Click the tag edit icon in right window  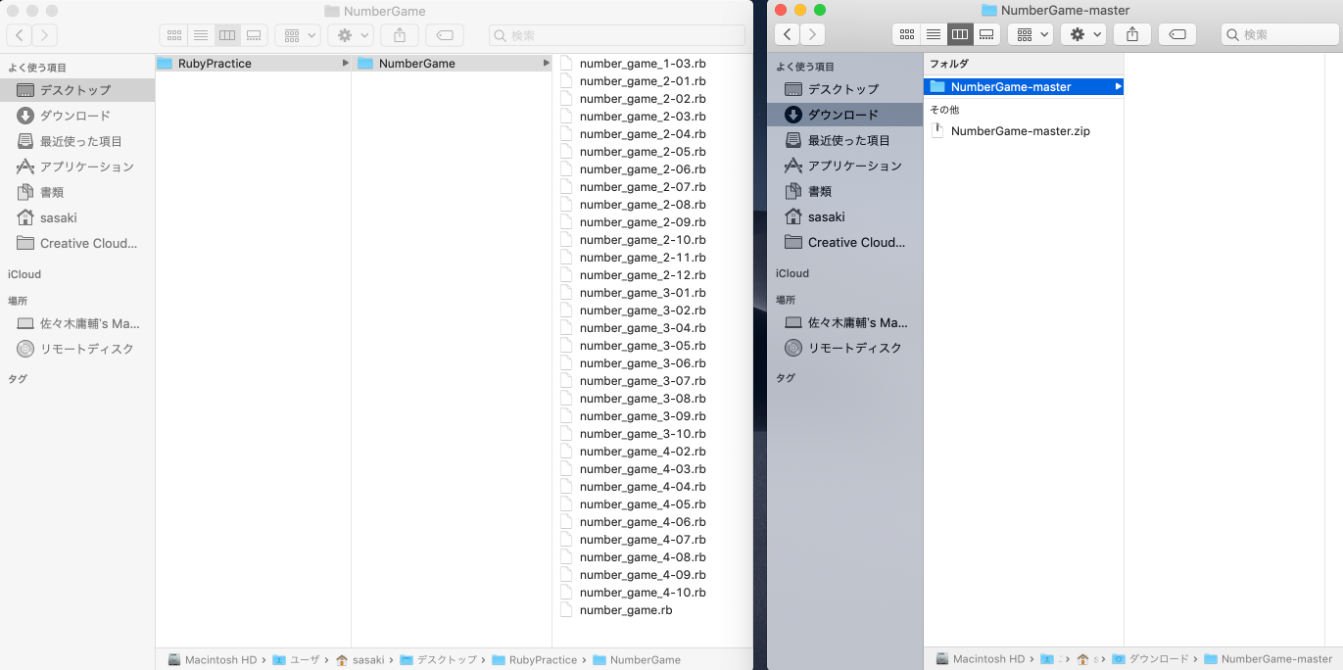(1177, 34)
